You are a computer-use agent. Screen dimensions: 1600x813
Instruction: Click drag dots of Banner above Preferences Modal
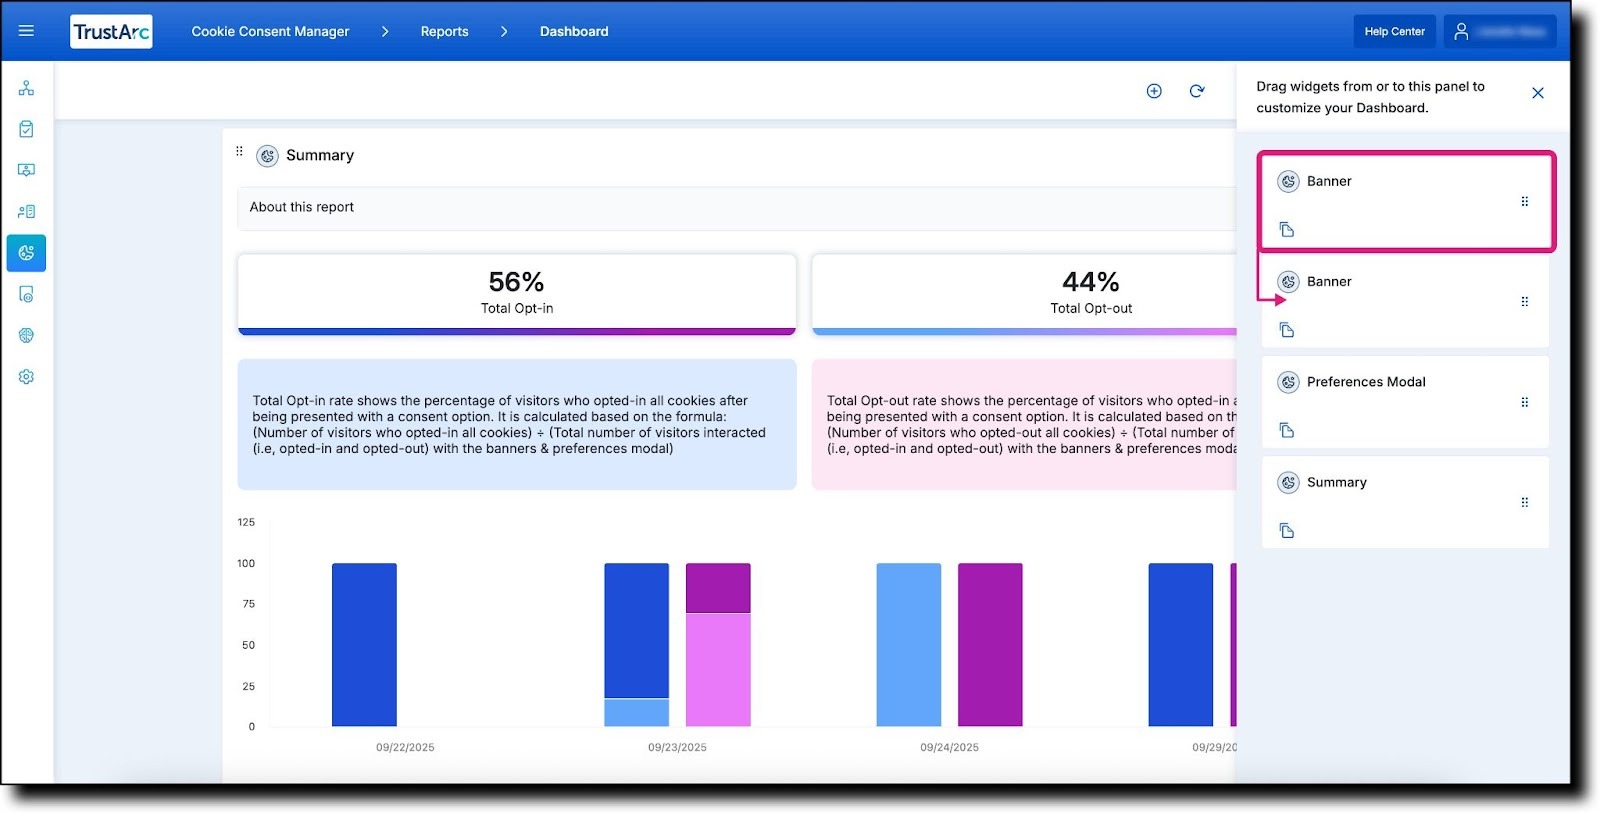point(1524,301)
